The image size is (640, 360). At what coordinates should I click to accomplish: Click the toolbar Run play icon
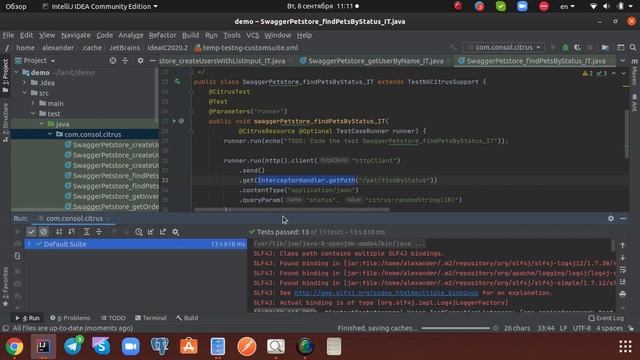[x=553, y=48]
